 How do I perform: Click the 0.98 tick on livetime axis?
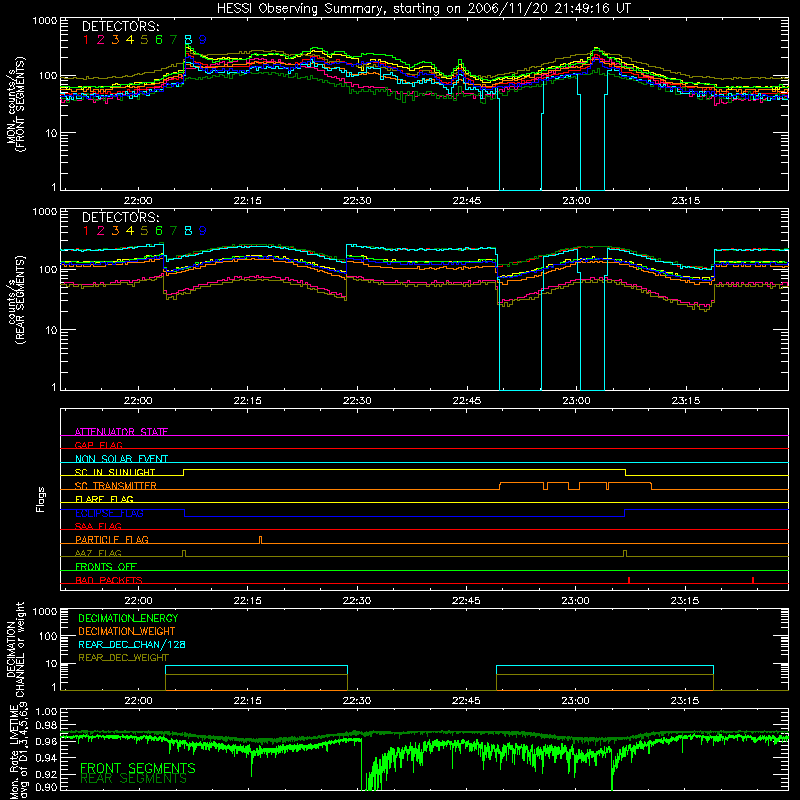[x=47, y=725]
